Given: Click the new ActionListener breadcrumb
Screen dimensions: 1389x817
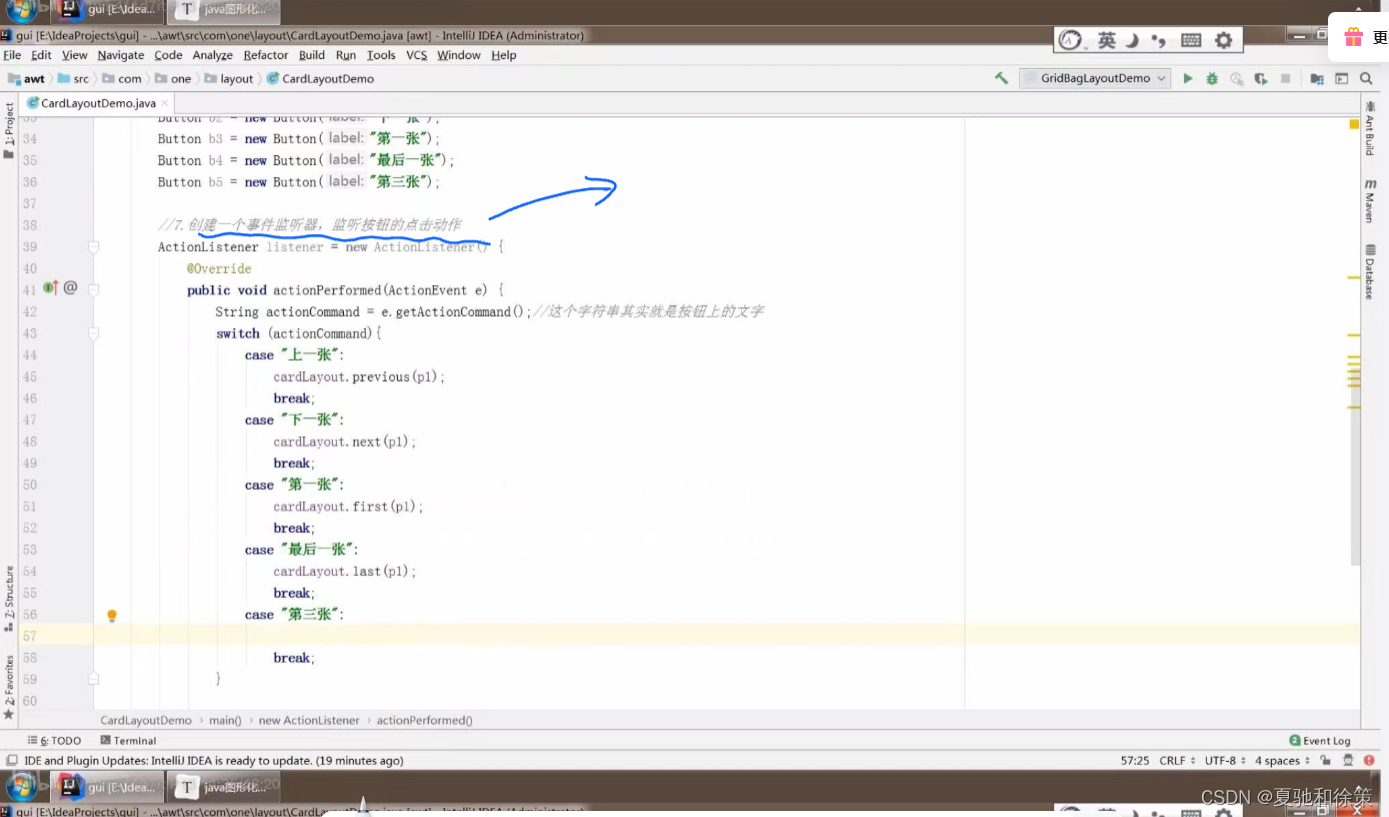Looking at the screenshot, I should (309, 720).
